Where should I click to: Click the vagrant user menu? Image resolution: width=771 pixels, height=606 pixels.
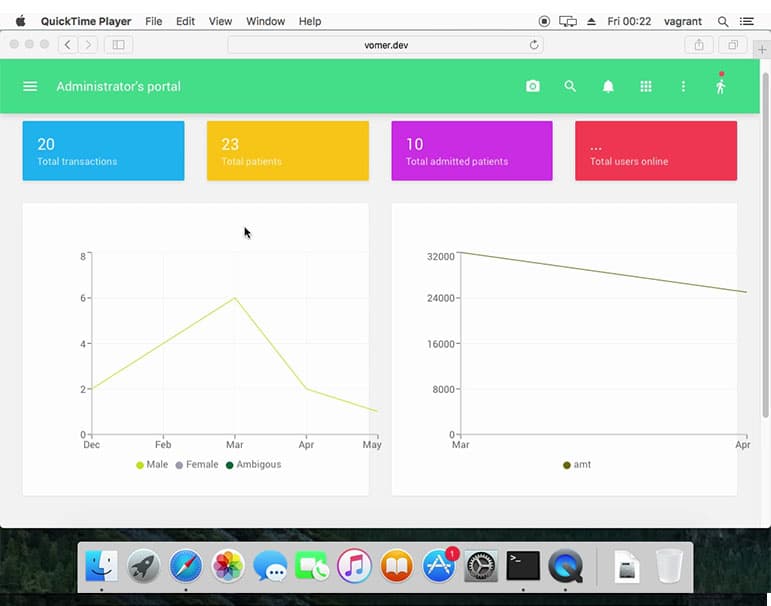pos(682,21)
